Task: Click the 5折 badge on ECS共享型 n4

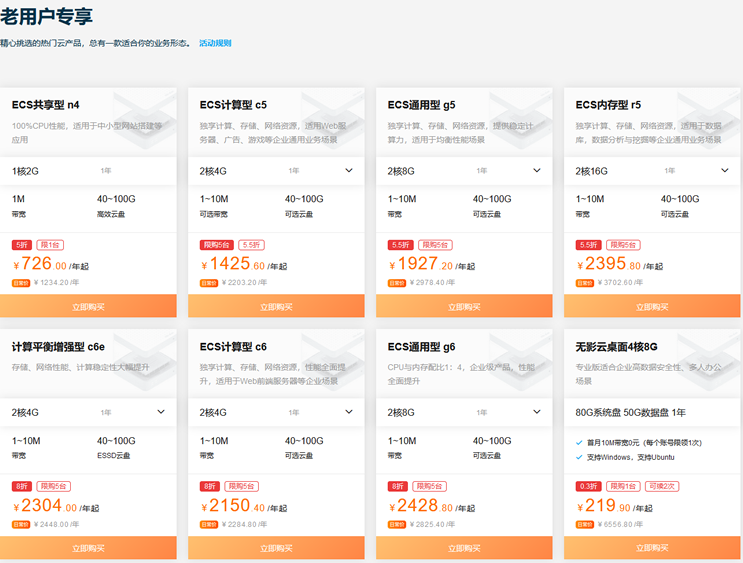Action: tap(22, 245)
